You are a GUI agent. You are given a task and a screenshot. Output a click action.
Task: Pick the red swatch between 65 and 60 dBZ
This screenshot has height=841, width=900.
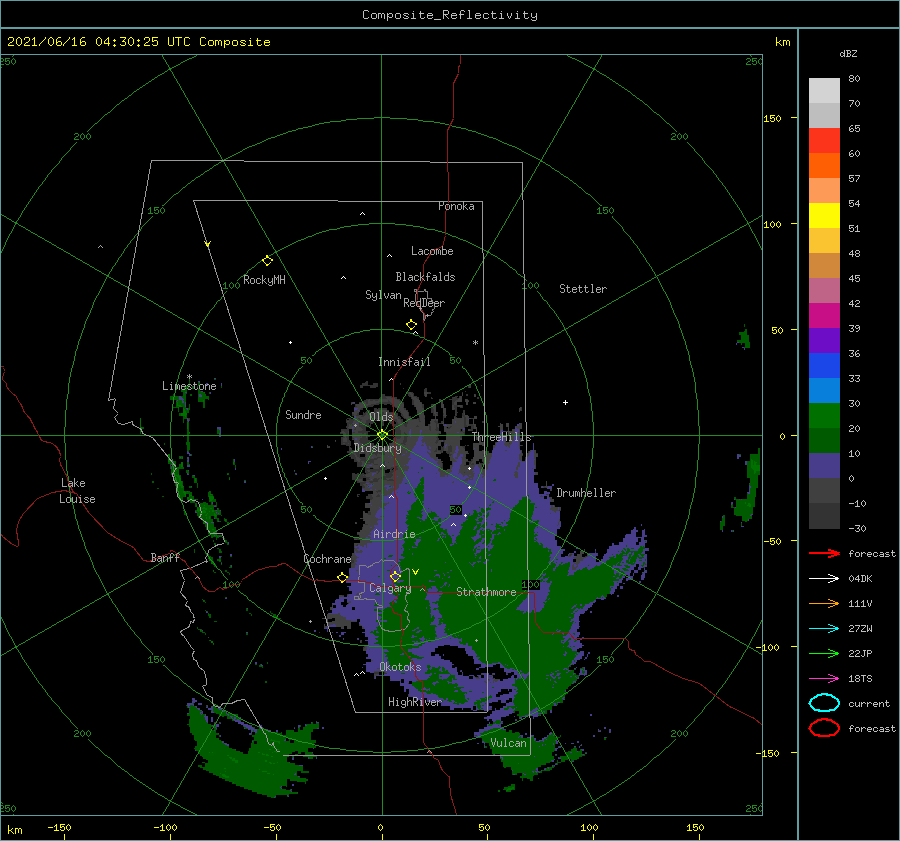[x=824, y=141]
